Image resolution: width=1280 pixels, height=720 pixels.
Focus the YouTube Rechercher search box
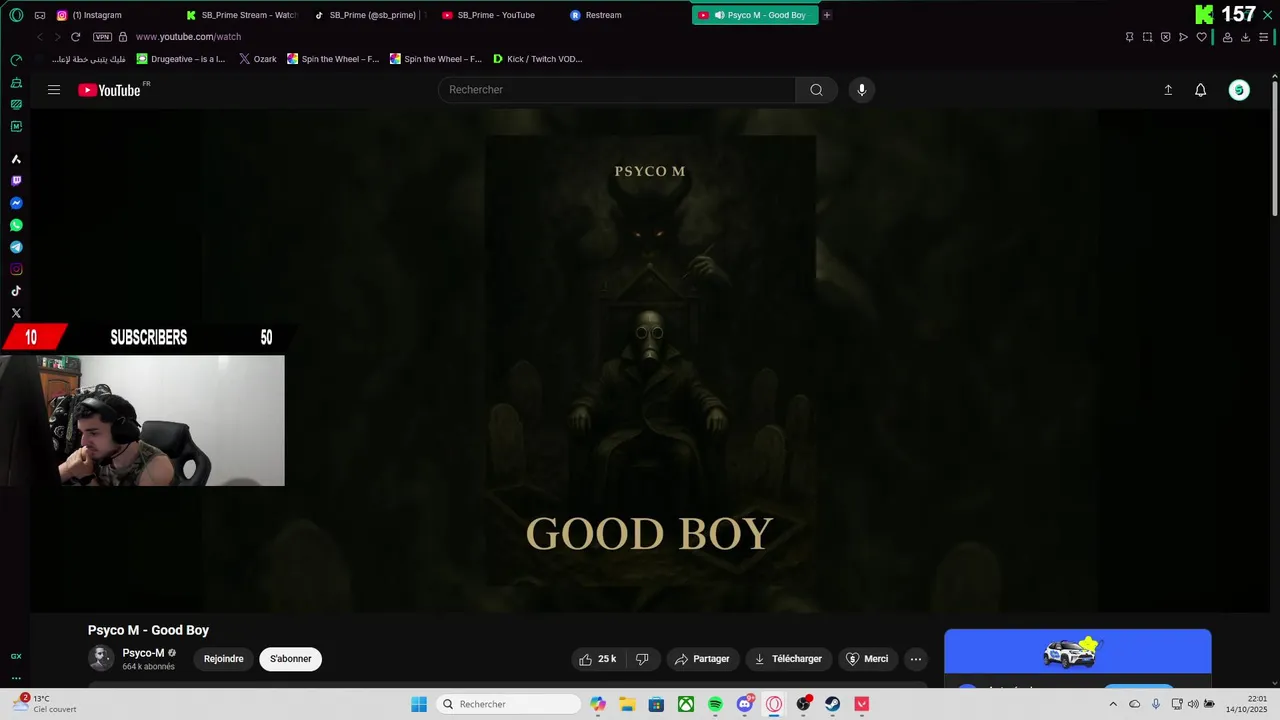click(617, 90)
